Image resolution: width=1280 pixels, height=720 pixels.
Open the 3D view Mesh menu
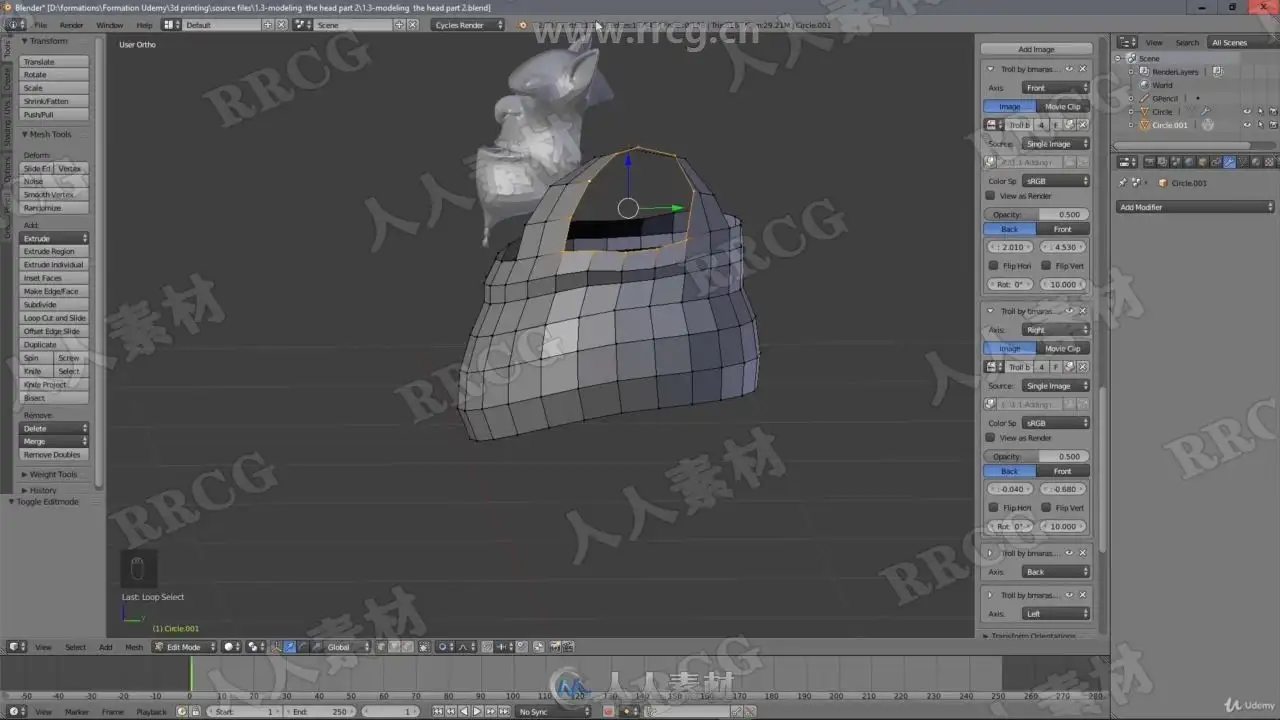click(x=134, y=647)
